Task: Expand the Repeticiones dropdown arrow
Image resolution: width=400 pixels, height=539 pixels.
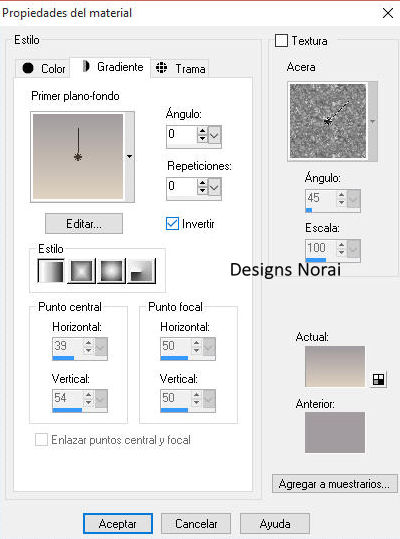Action: point(214,187)
